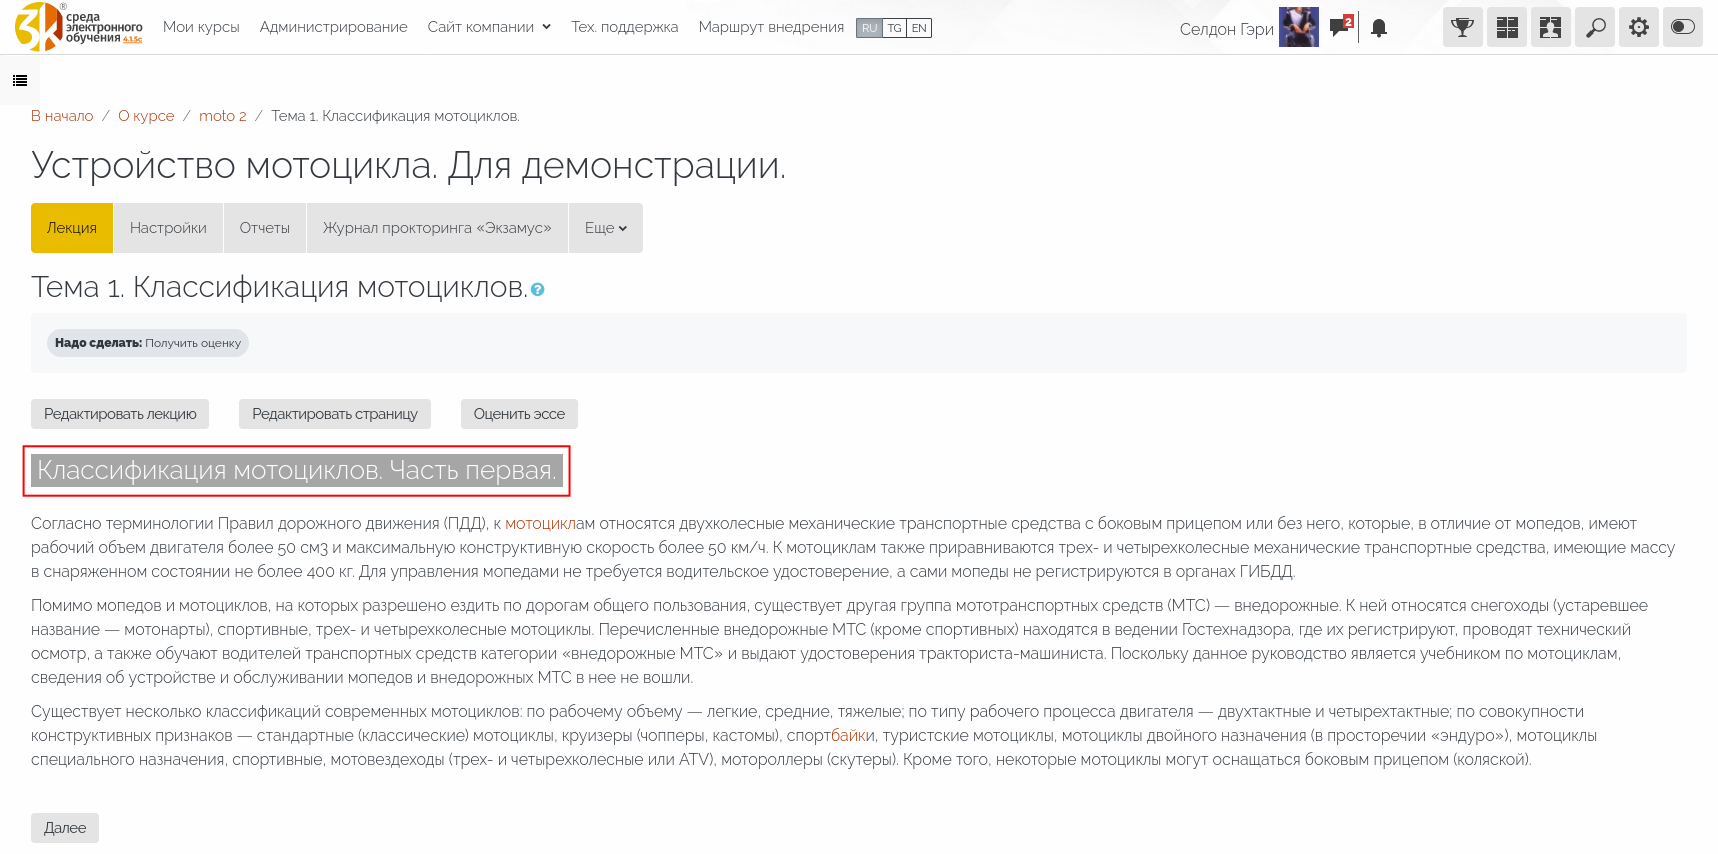
Task: Click the "moto 2" breadcrumb link
Action: [222, 116]
